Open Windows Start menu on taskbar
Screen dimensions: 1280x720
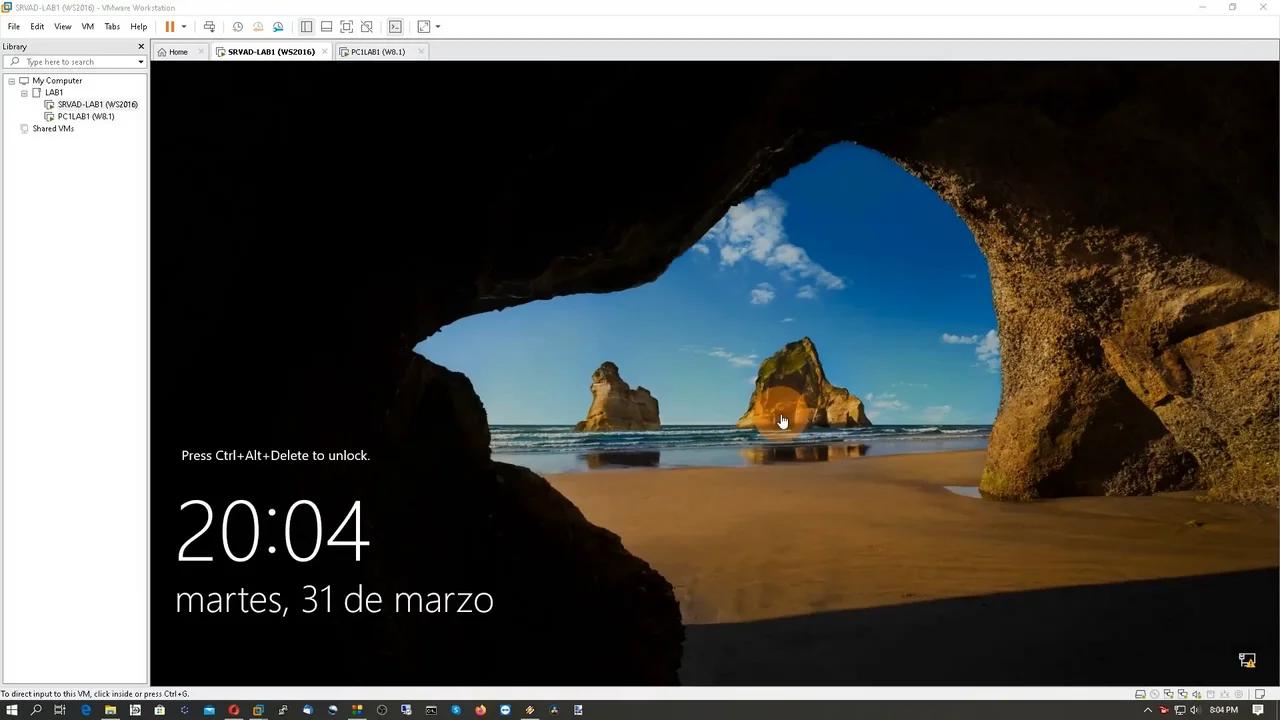click(x=12, y=710)
